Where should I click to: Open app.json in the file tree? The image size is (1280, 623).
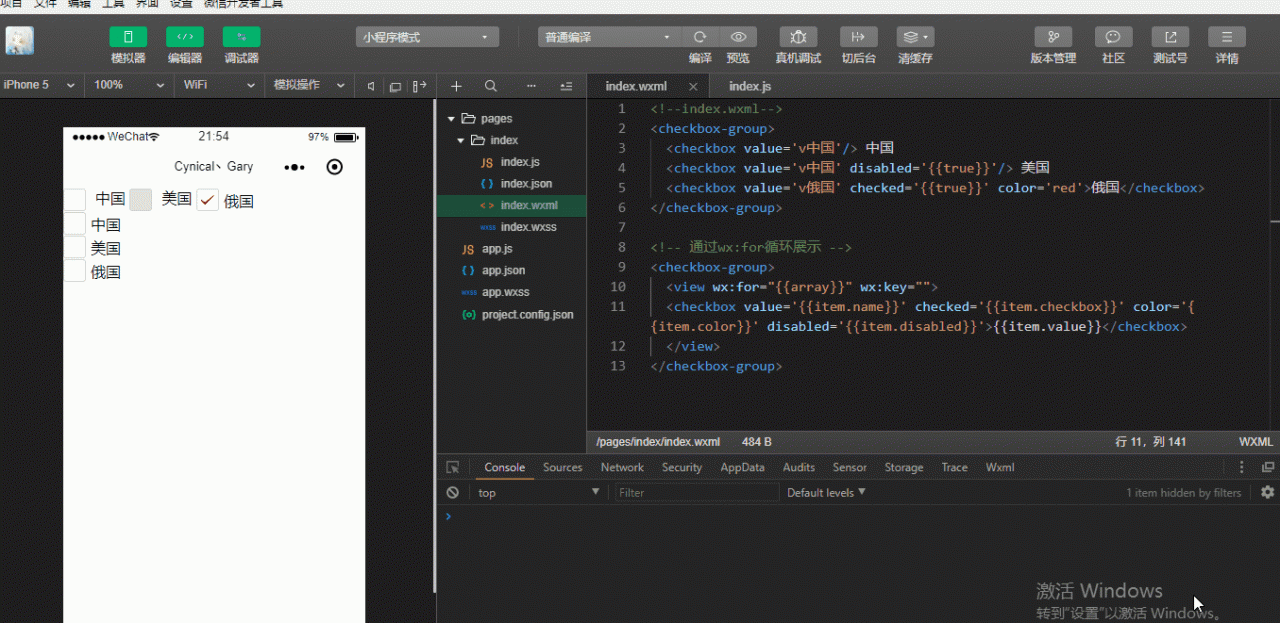(x=503, y=271)
